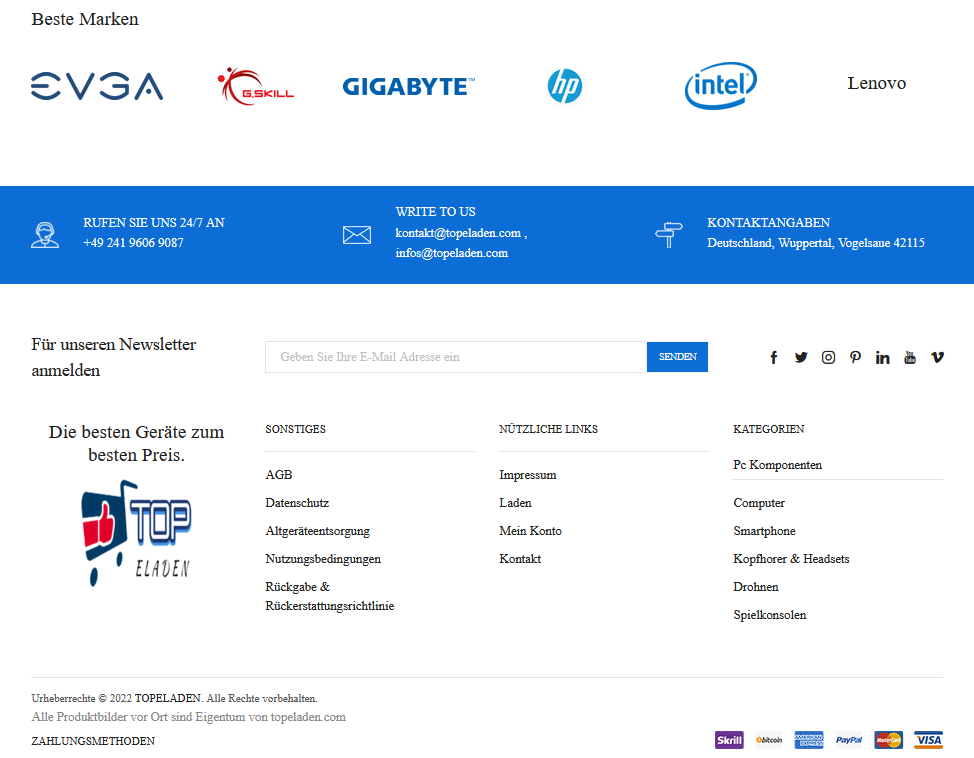
Task: Open the Facebook social icon
Action: [x=773, y=357]
